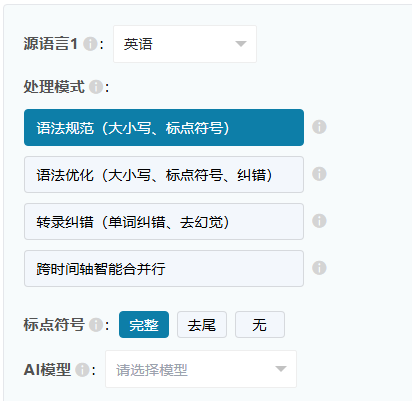
Task: Select 完整 punctuation option
Action: click(x=144, y=325)
